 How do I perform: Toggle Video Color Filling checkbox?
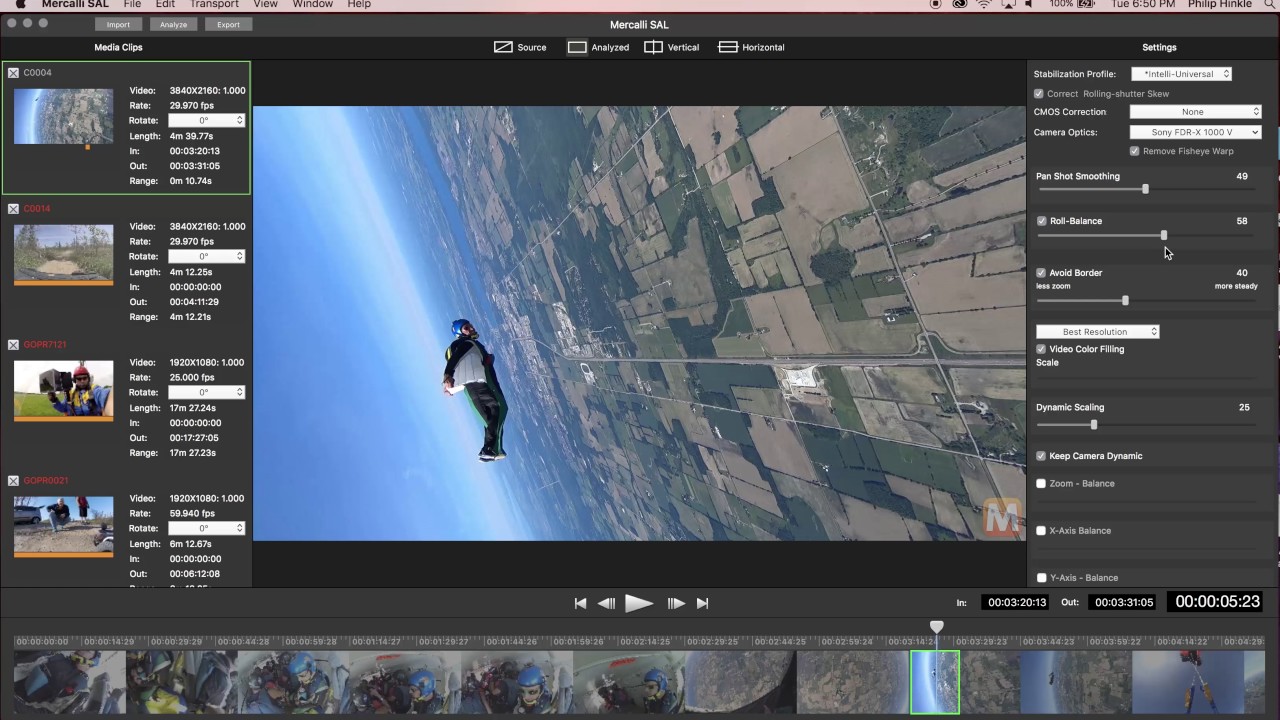click(x=1041, y=349)
